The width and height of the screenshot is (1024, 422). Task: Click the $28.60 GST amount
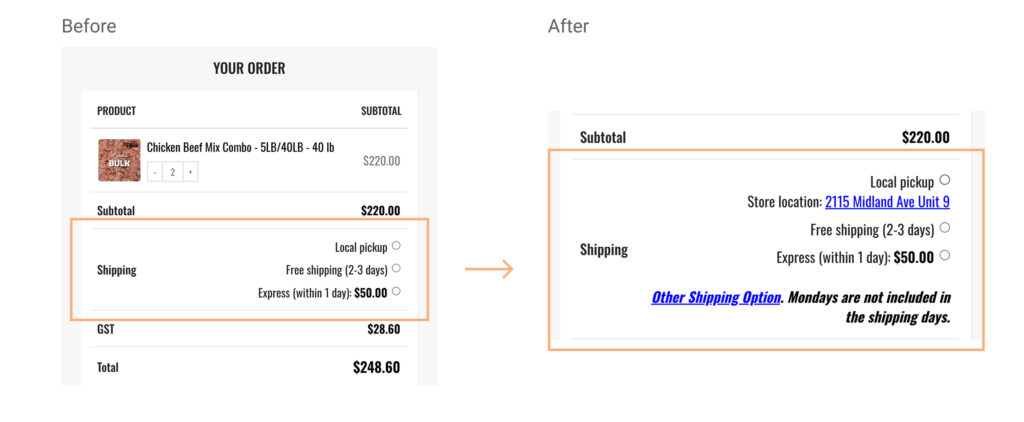coord(383,328)
